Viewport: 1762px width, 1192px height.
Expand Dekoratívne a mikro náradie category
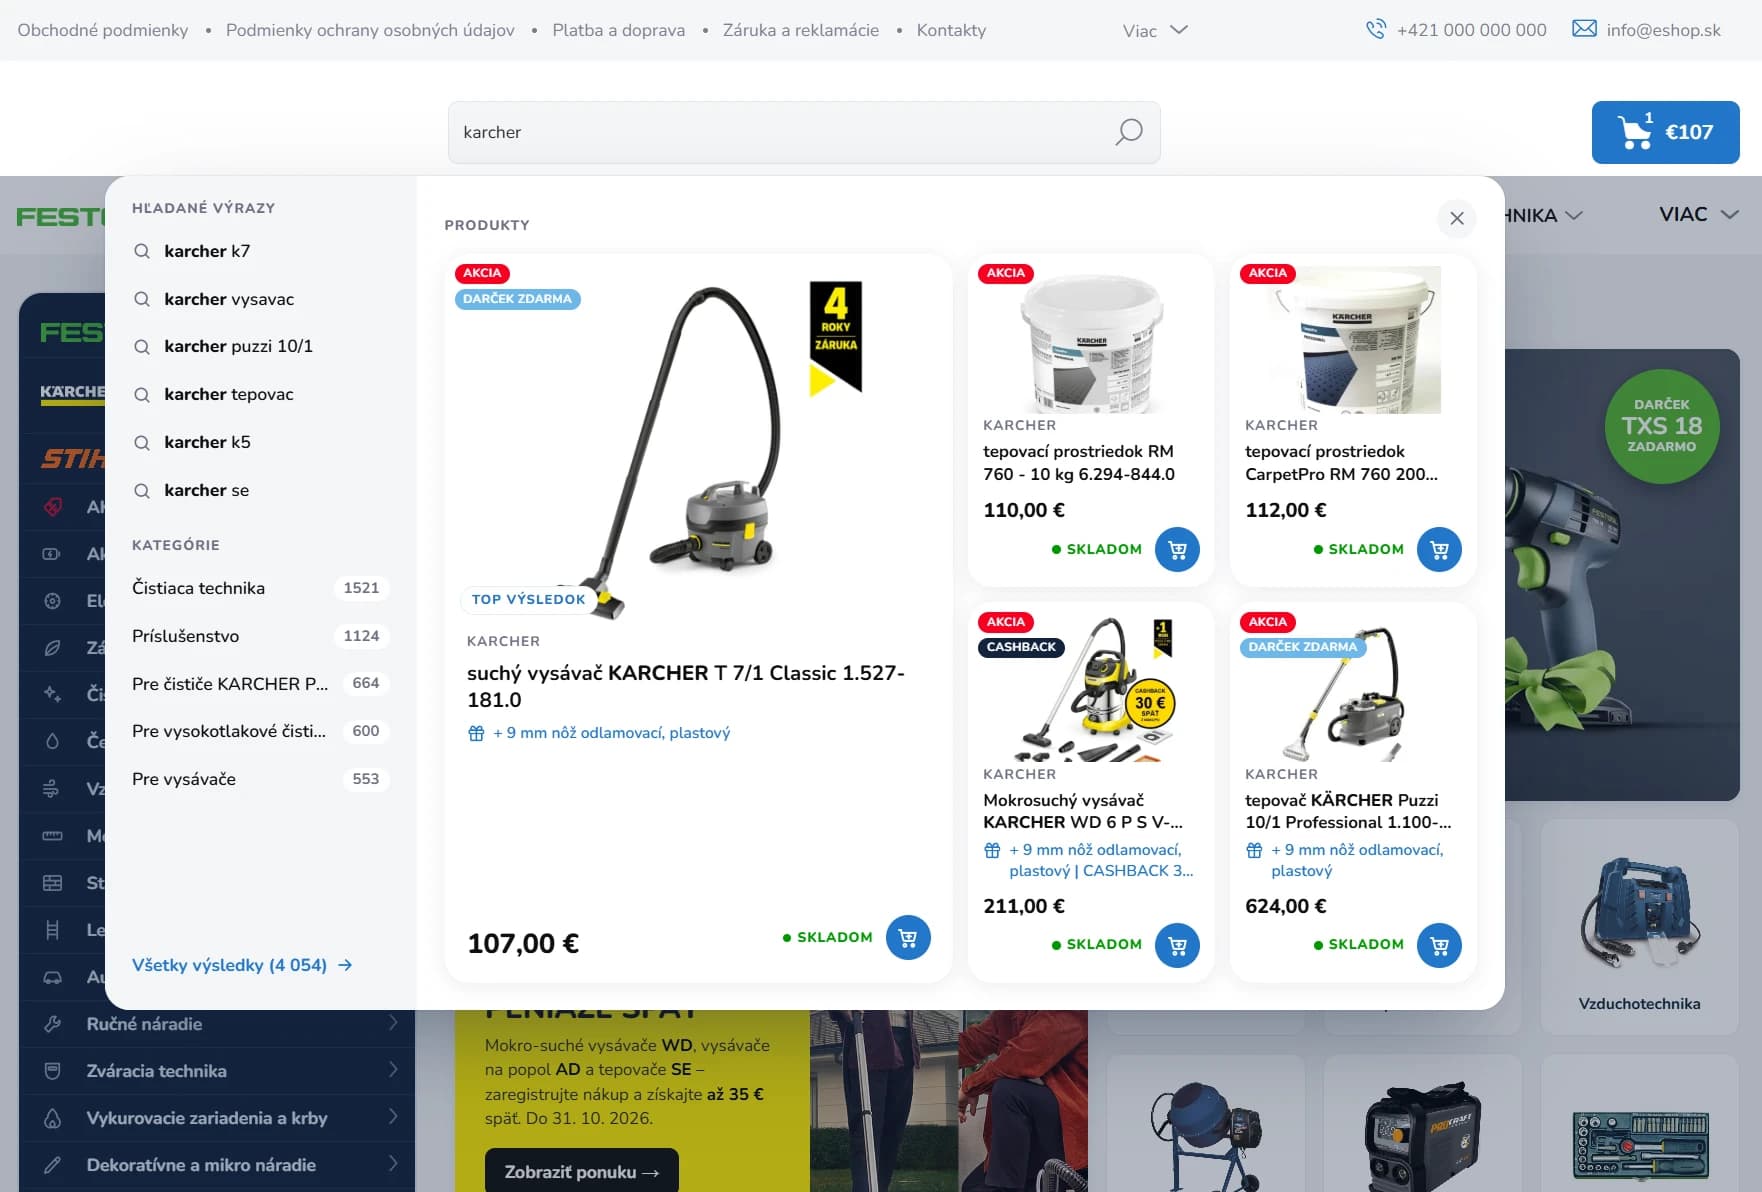click(x=218, y=1164)
